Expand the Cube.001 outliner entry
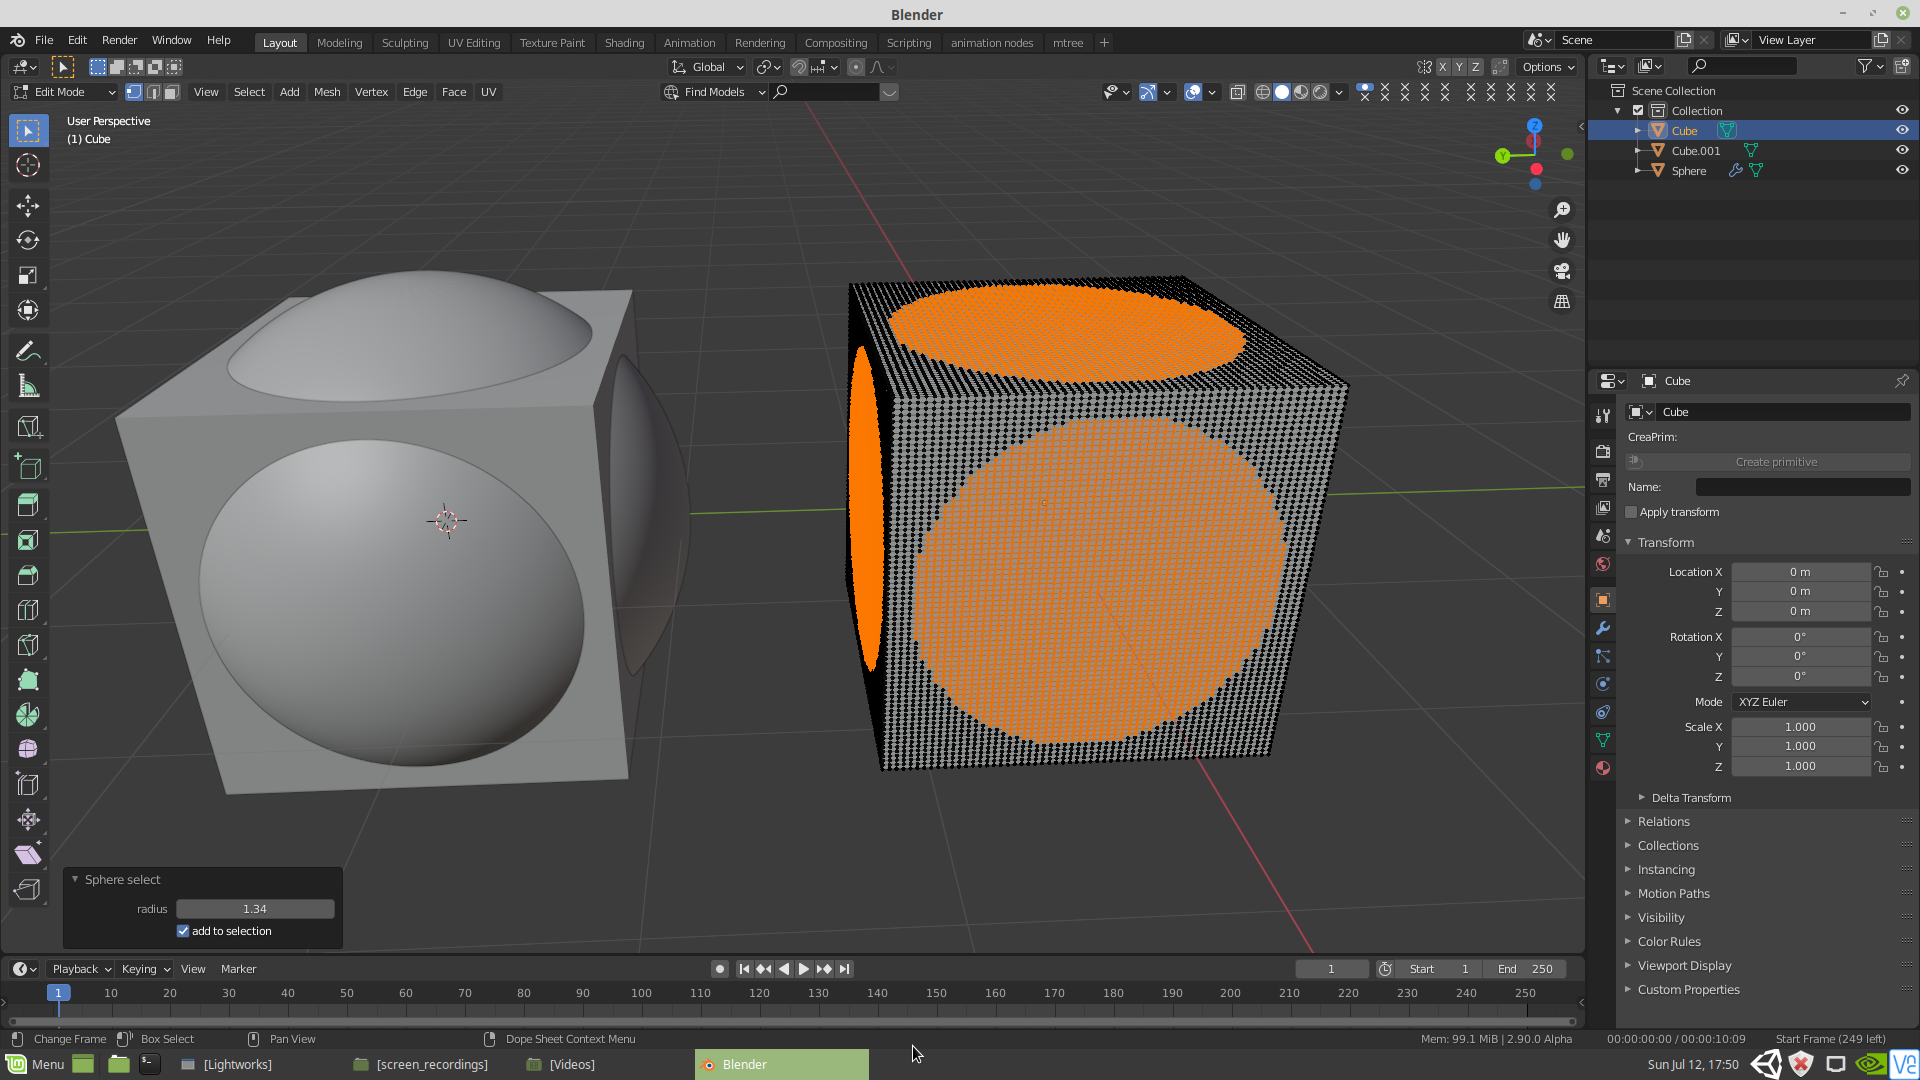The image size is (1920, 1080). pyautogui.click(x=1637, y=150)
